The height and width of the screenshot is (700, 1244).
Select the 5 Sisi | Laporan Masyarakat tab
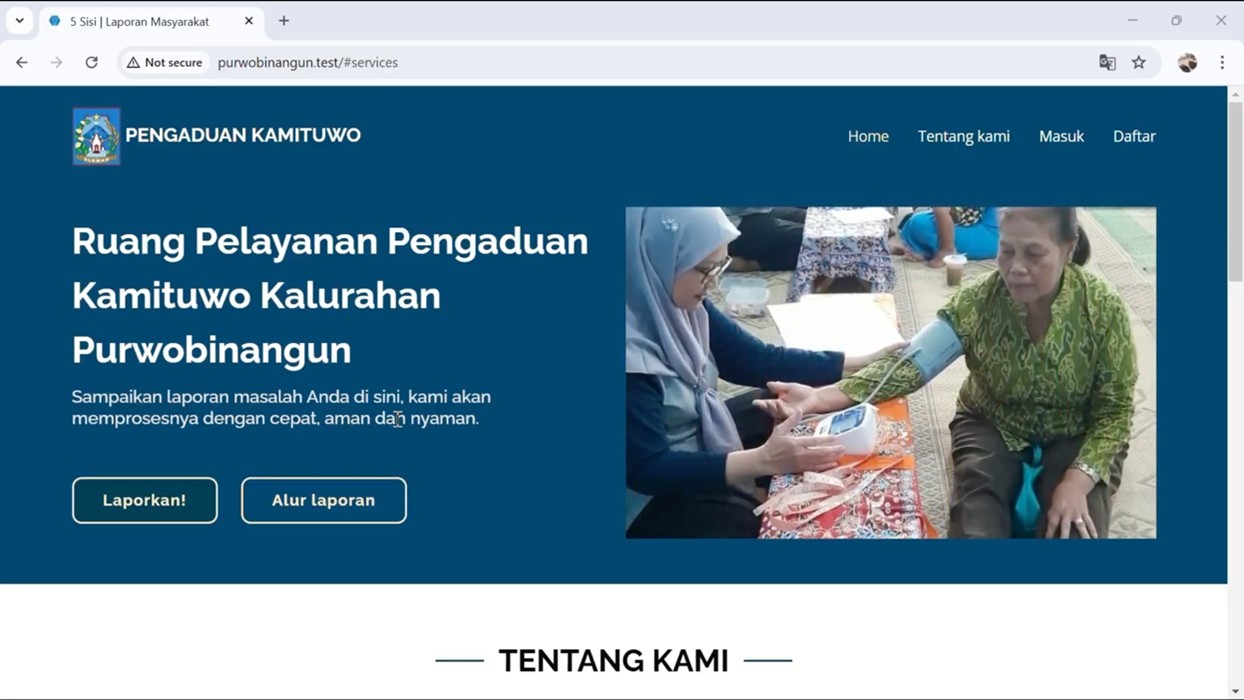pos(139,21)
